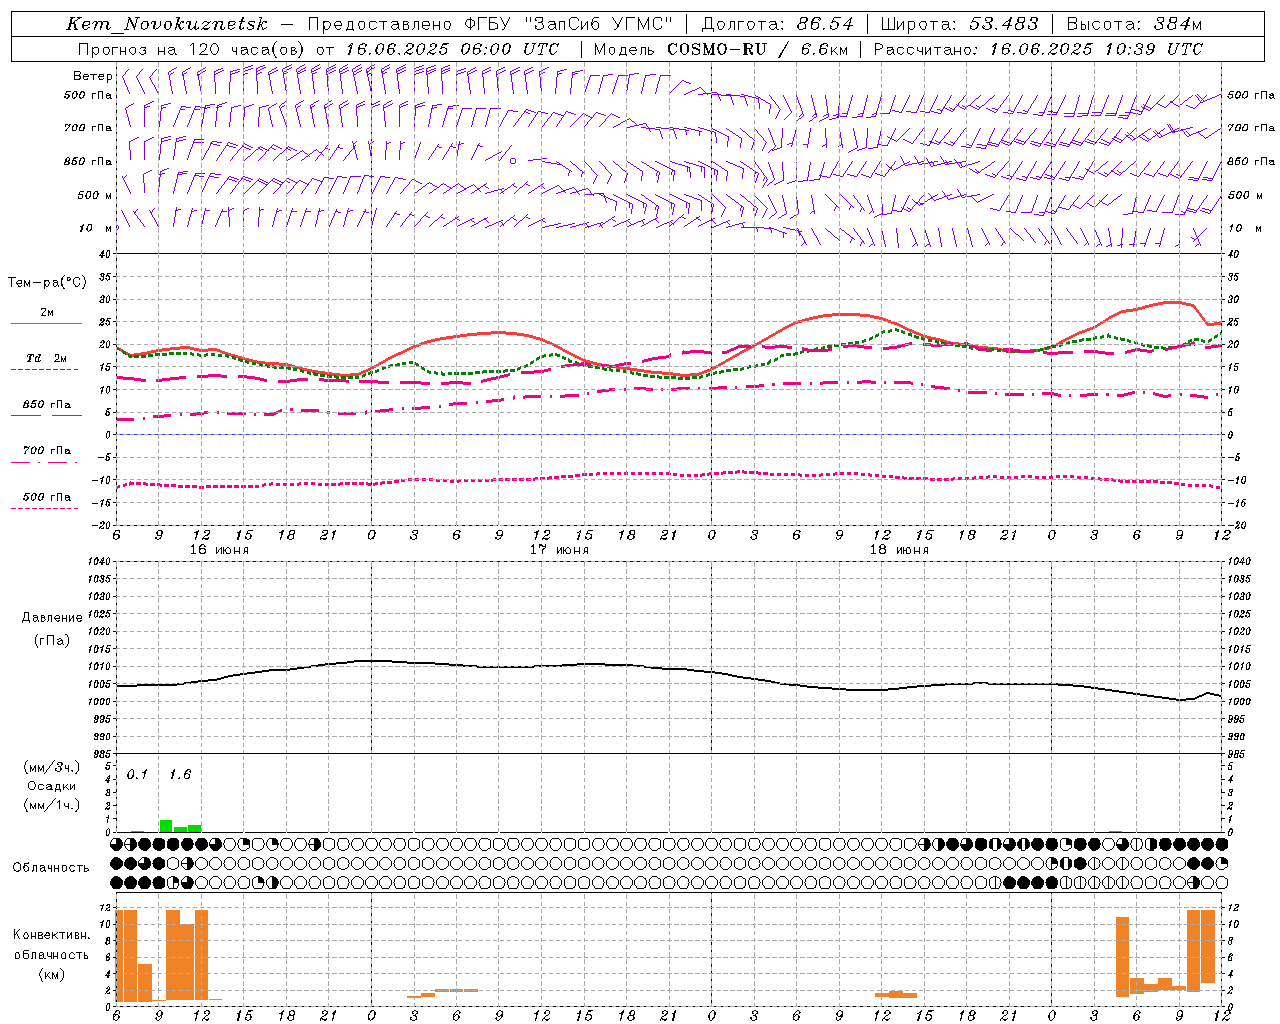Click the 0.1 precipitation amount
1280x1024 pixels.
[x=137, y=774]
